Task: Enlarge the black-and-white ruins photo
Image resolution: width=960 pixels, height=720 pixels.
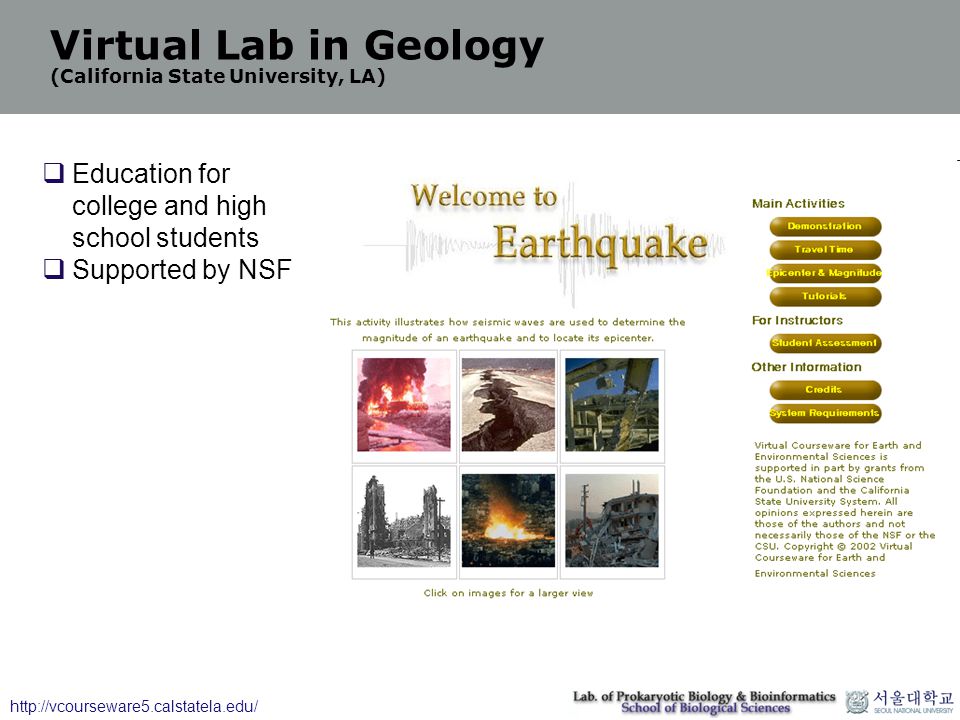Action: click(x=404, y=520)
